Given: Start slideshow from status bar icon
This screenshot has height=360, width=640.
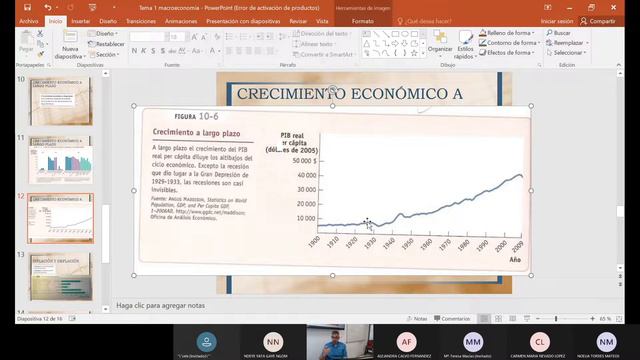Looking at the screenshot, I should [x=527, y=318].
